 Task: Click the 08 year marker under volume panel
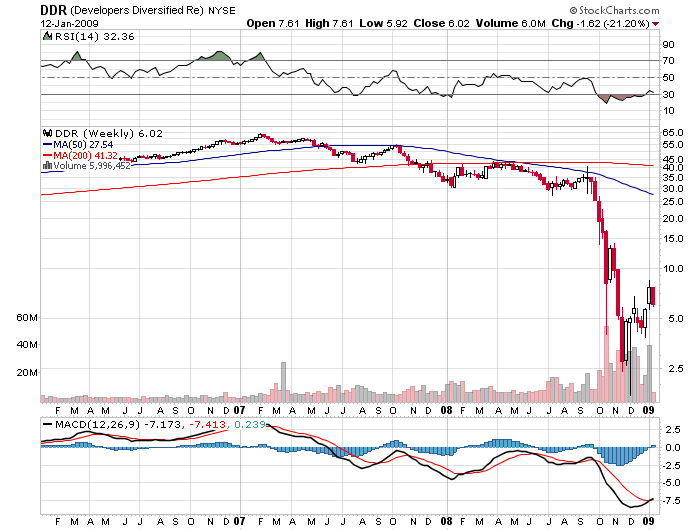(x=446, y=410)
